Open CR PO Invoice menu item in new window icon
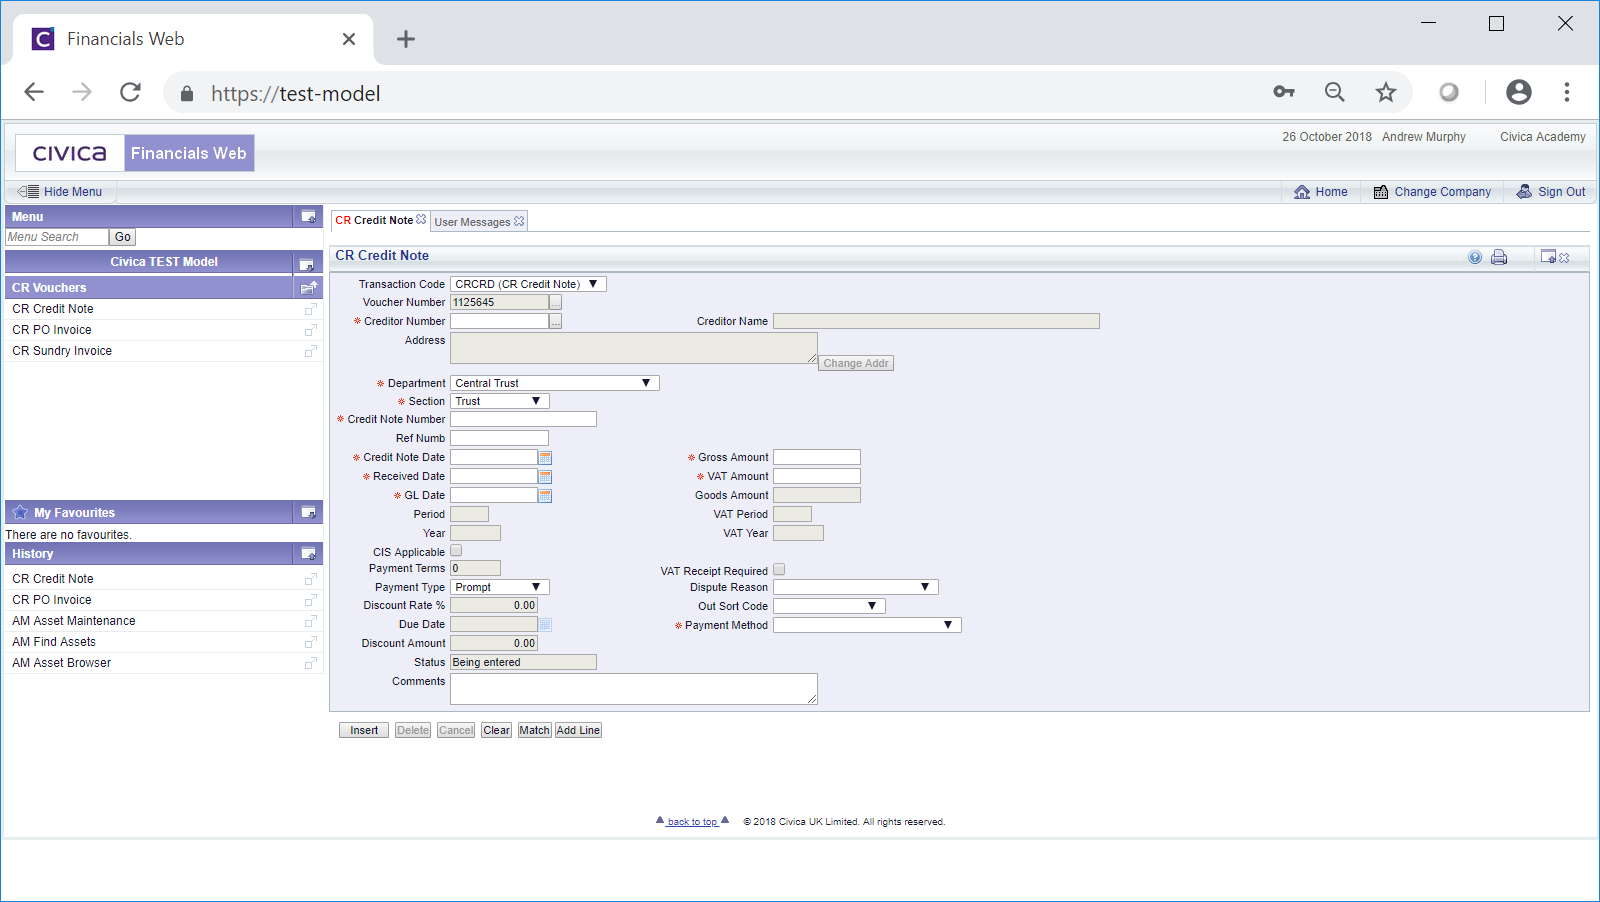This screenshot has width=1600, height=902. (311, 330)
